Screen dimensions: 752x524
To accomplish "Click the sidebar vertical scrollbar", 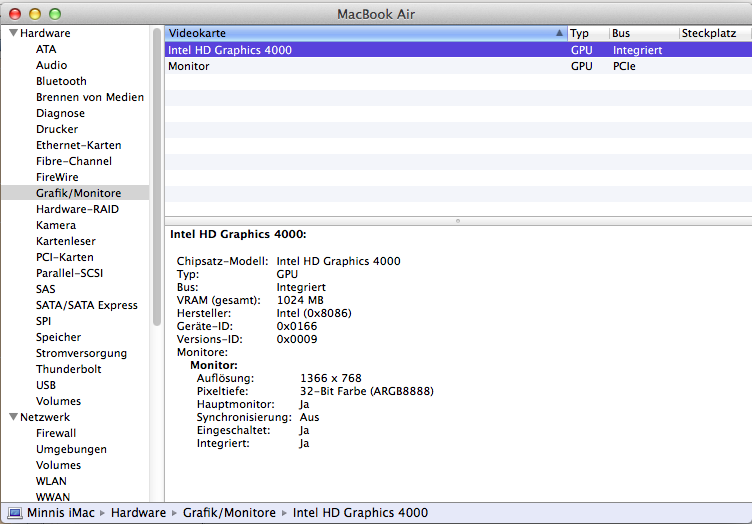I will pyautogui.click(x=157, y=180).
